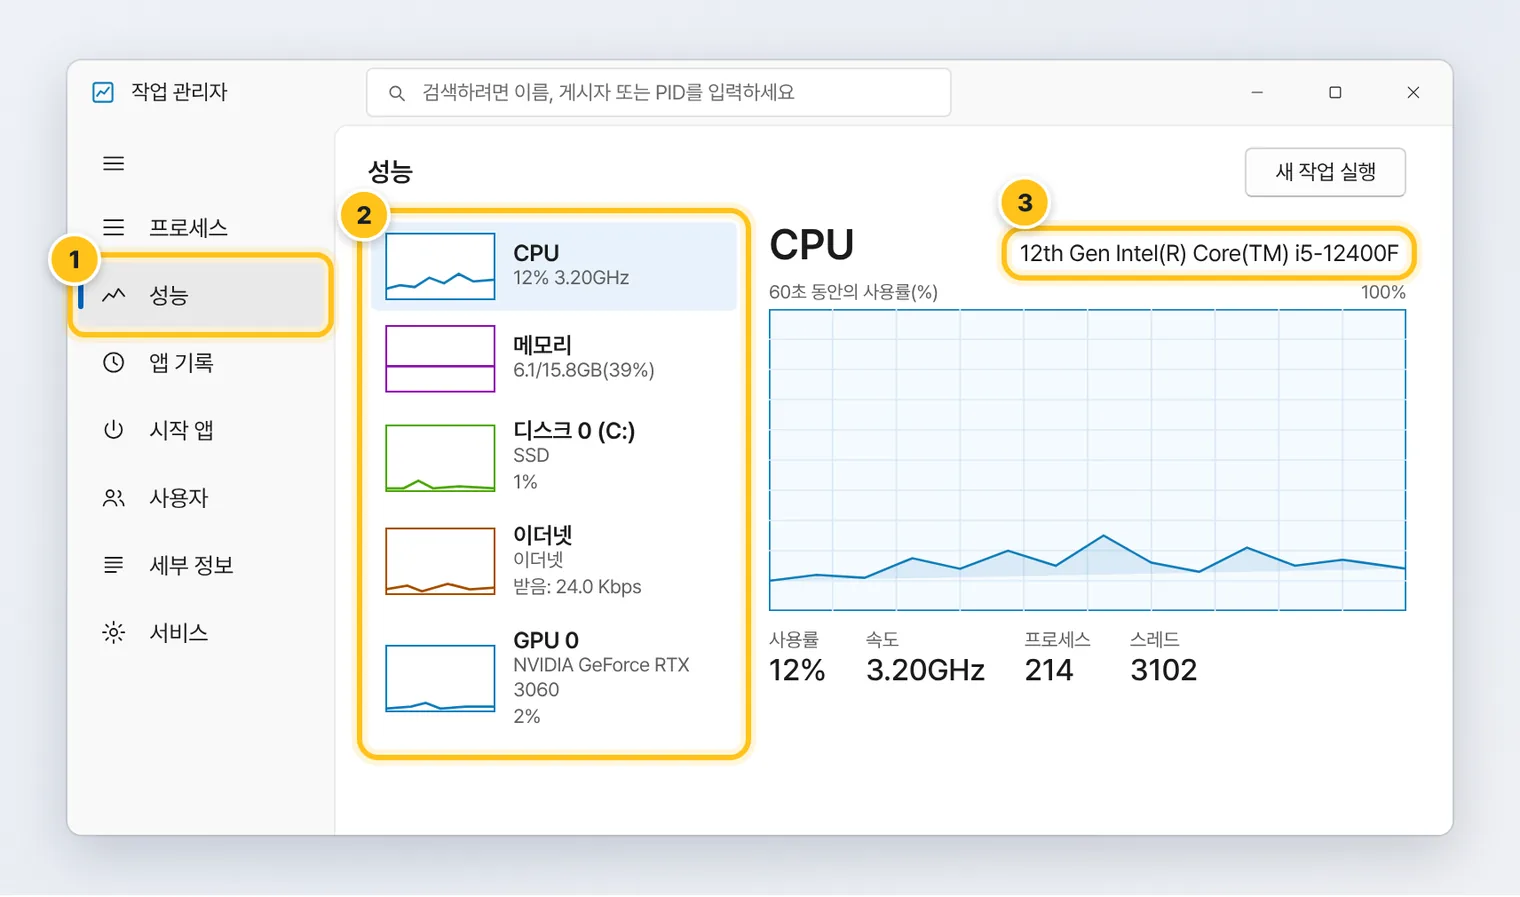1520x897 pixels.
Task: Click the 사용률 12% value
Action: [797, 670]
